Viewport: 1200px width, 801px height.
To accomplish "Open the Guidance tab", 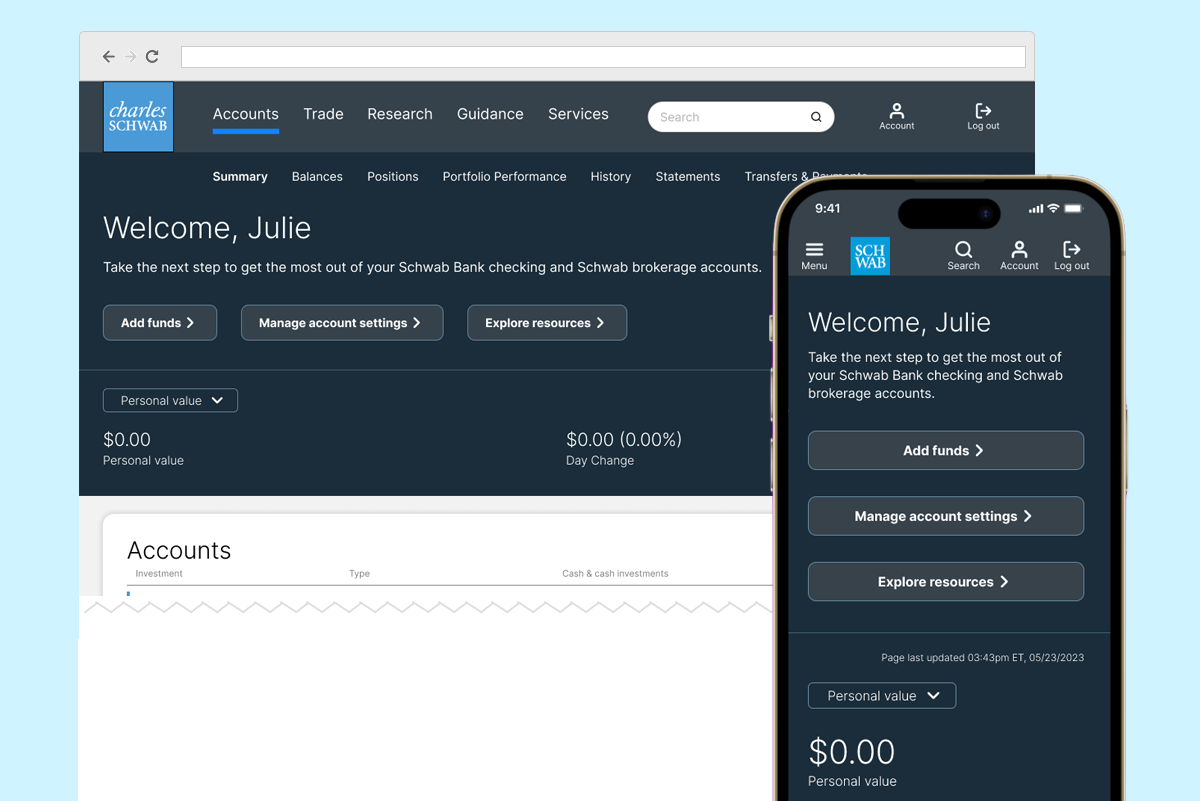I will coord(490,114).
